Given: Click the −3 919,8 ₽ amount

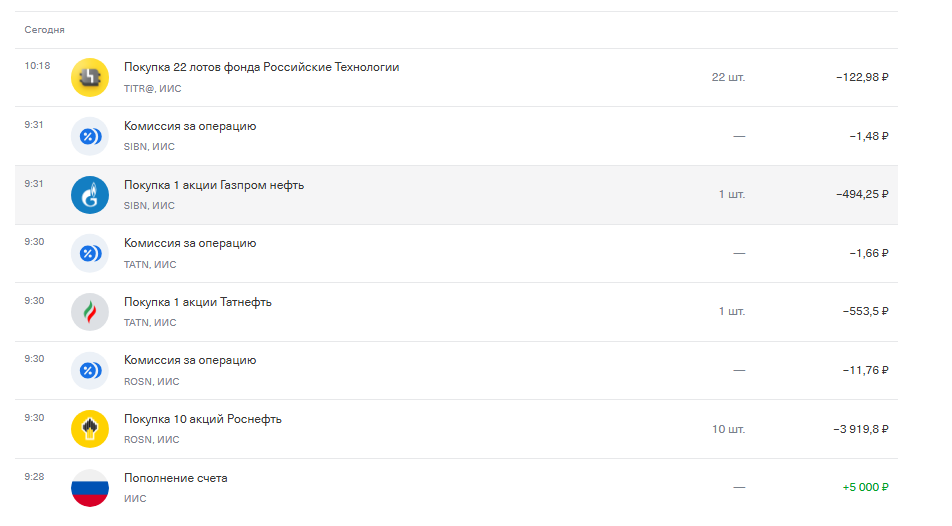Looking at the screenshot, I should click(860, 429).
